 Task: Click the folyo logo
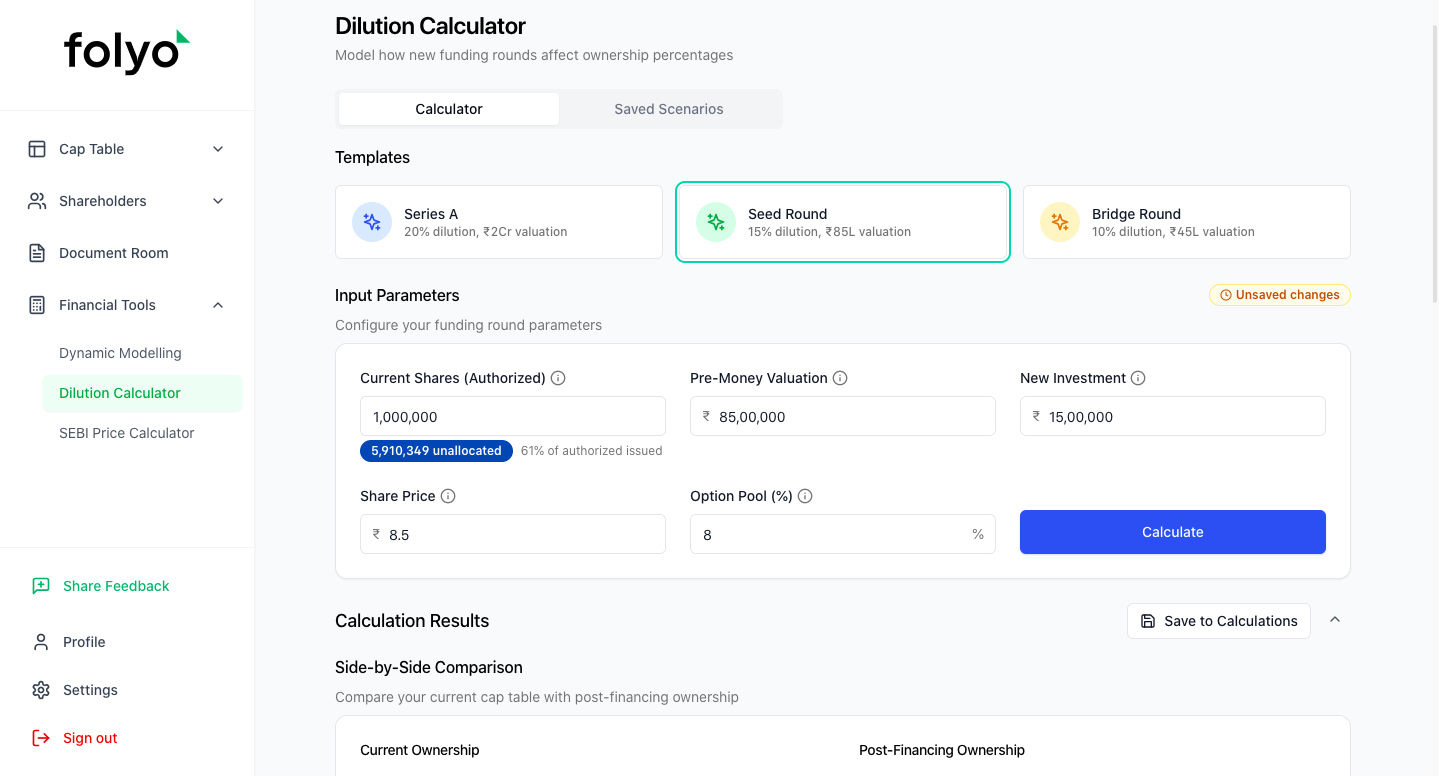click(x=127, y=52)
